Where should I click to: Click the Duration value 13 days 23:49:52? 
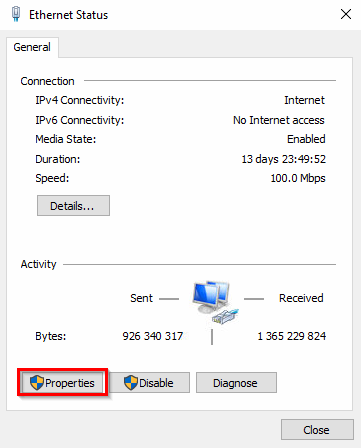click(x=283, y=159)
